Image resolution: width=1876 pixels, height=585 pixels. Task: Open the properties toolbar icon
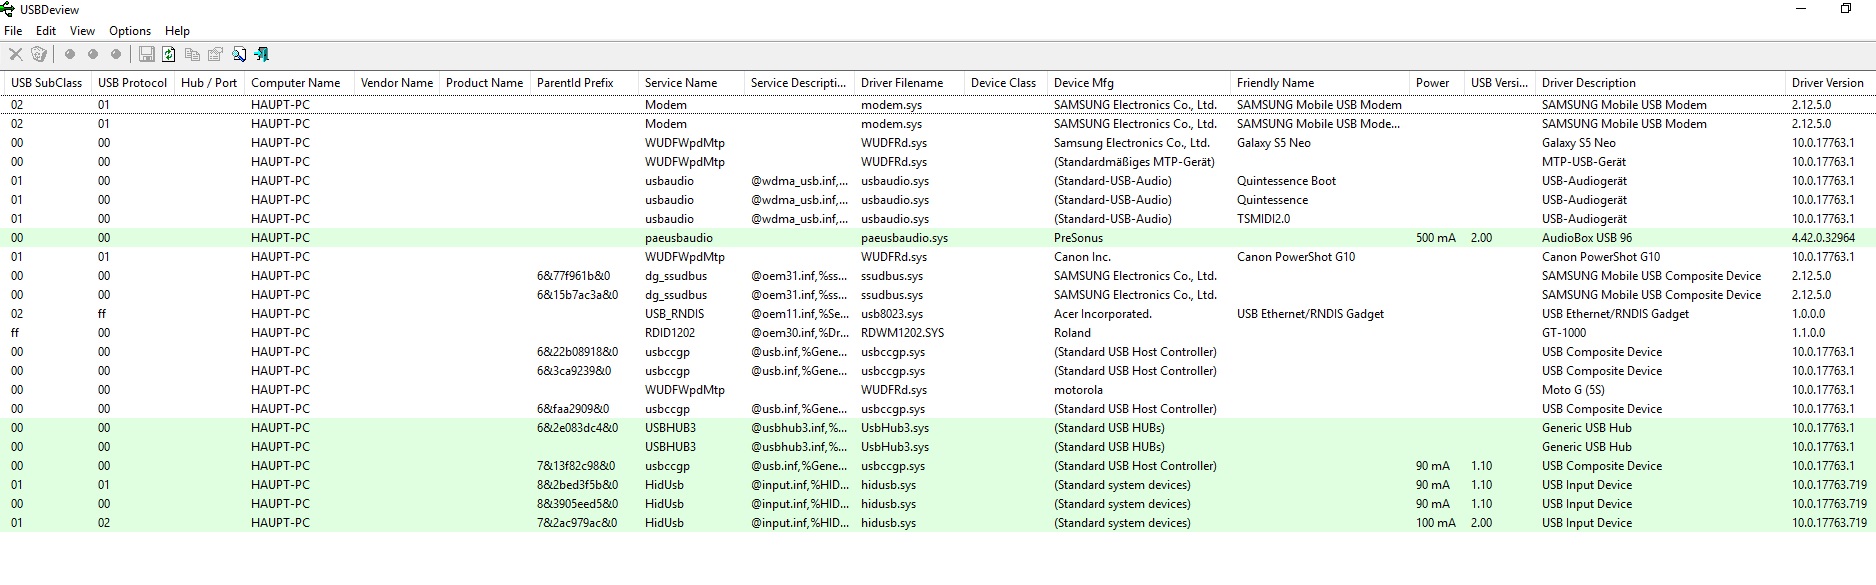coord(215,54)
